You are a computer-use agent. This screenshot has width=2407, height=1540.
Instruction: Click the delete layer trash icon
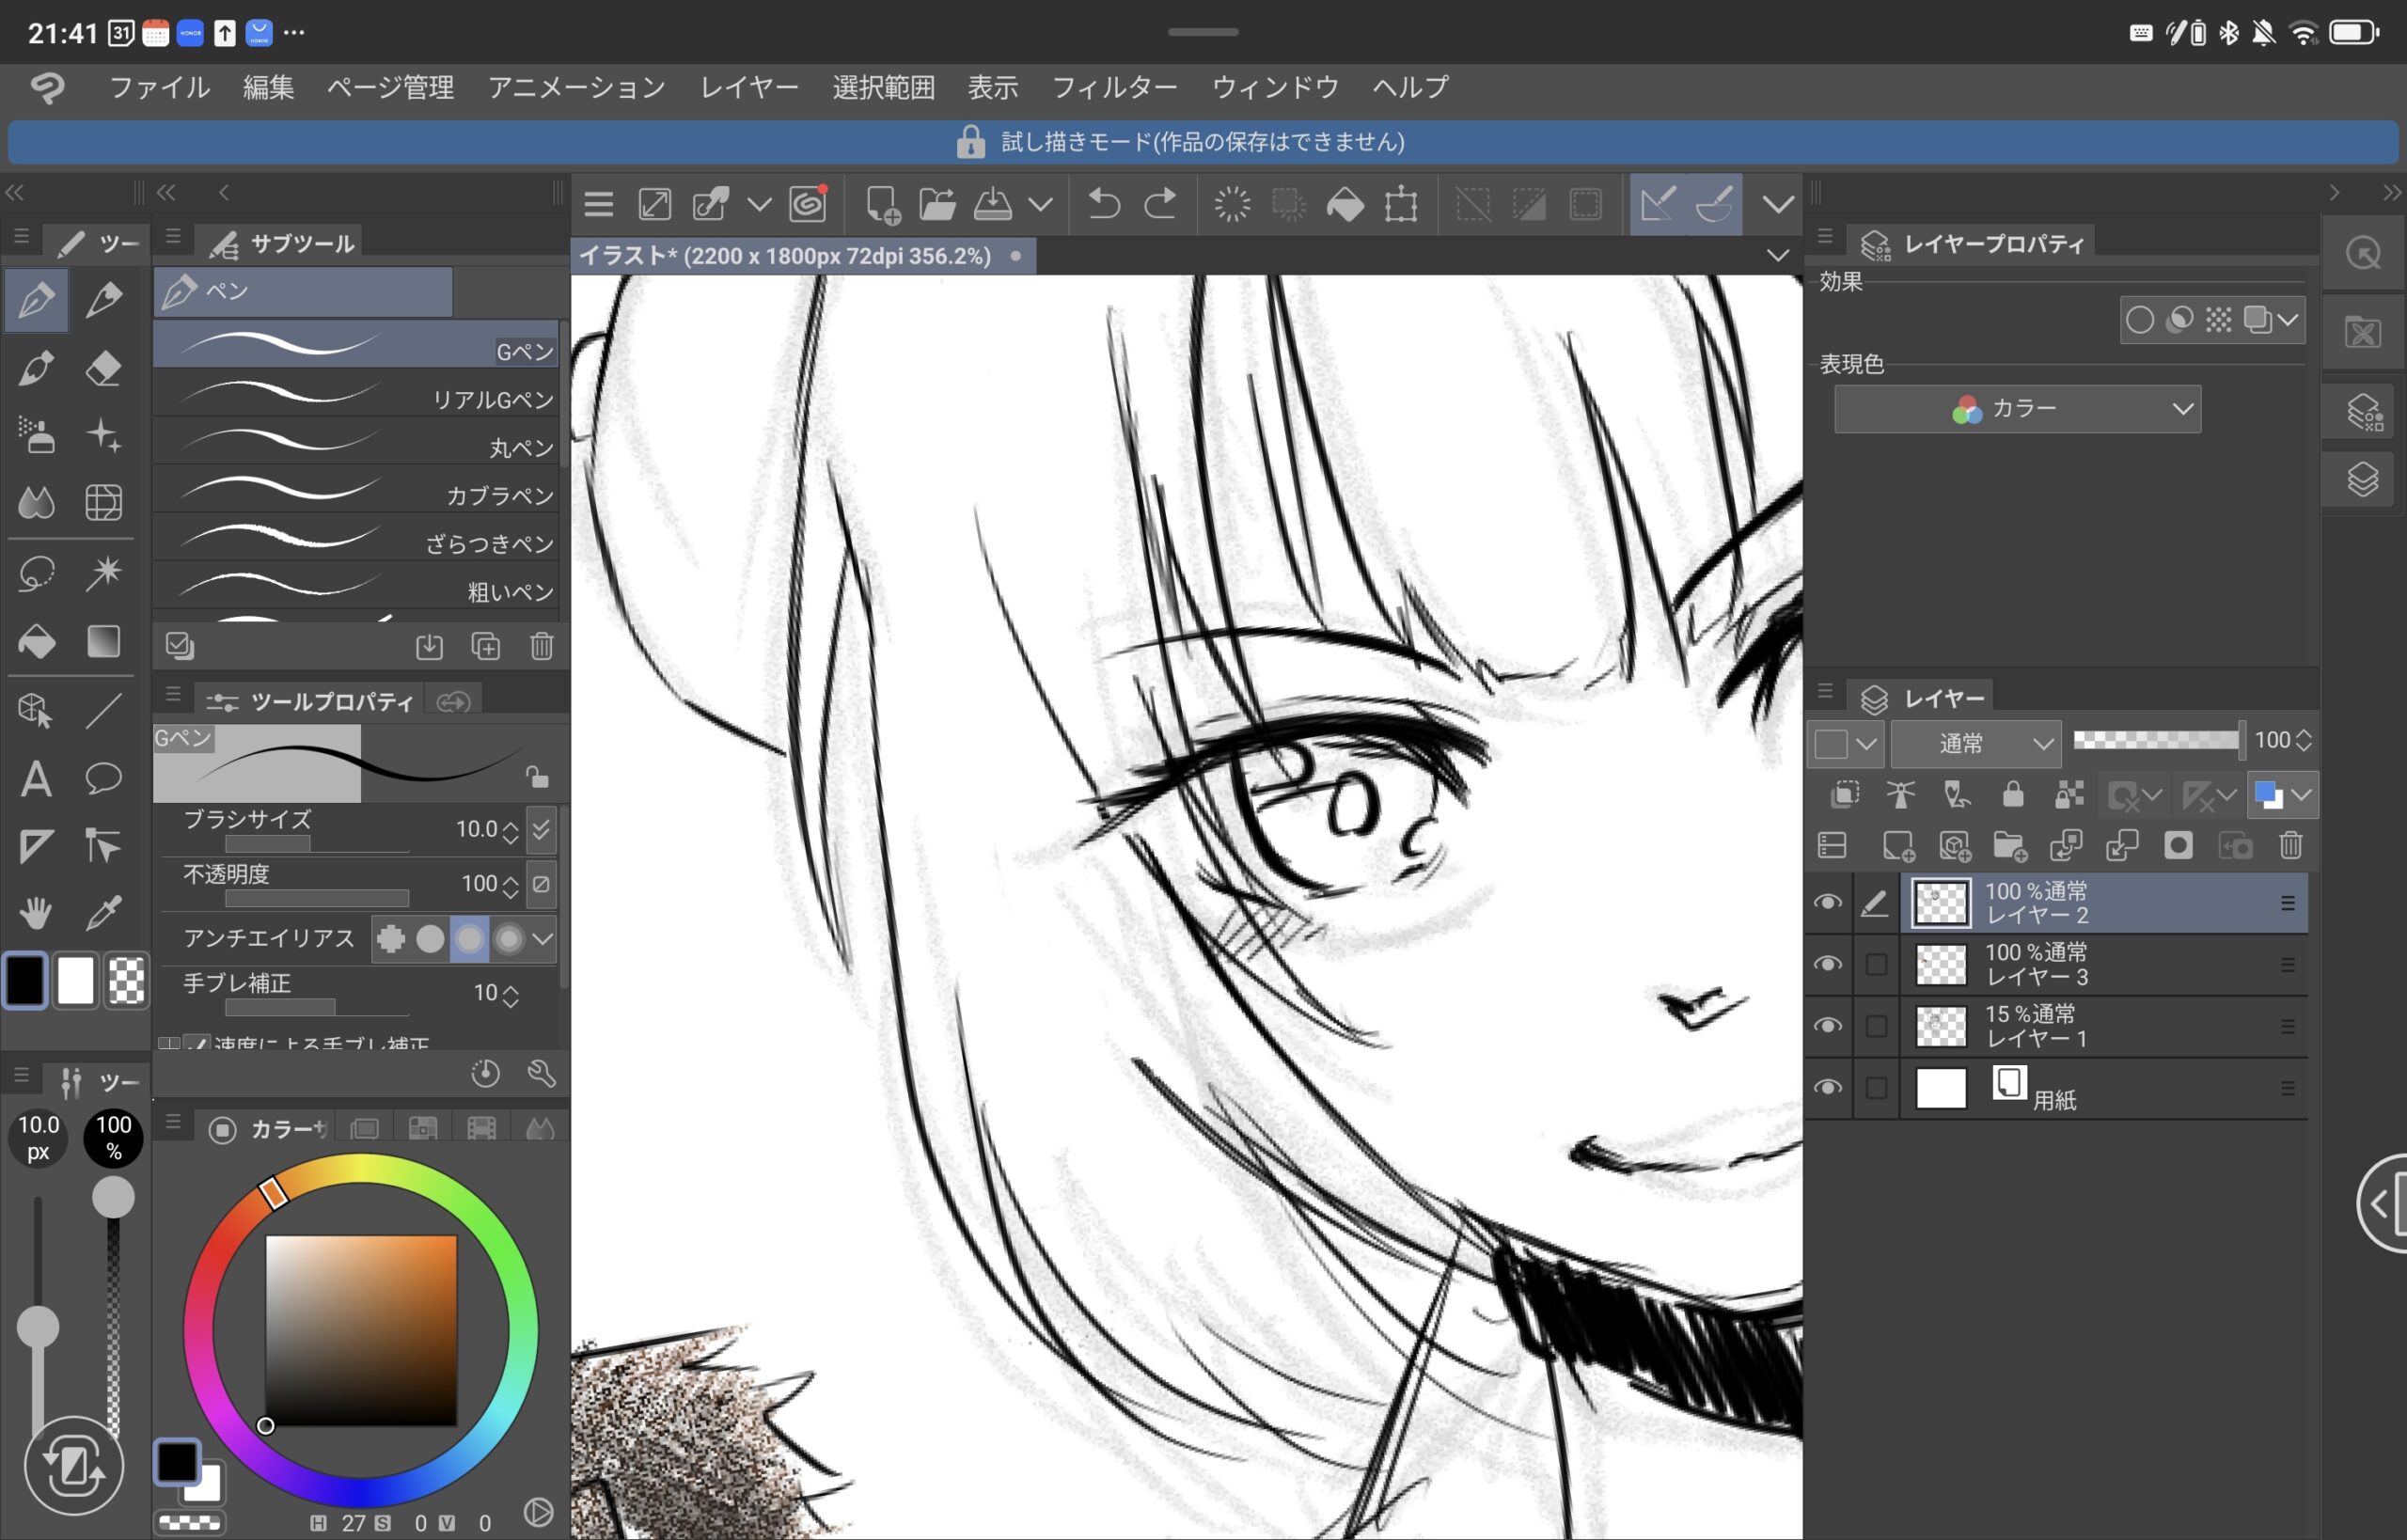[2290, 846]
